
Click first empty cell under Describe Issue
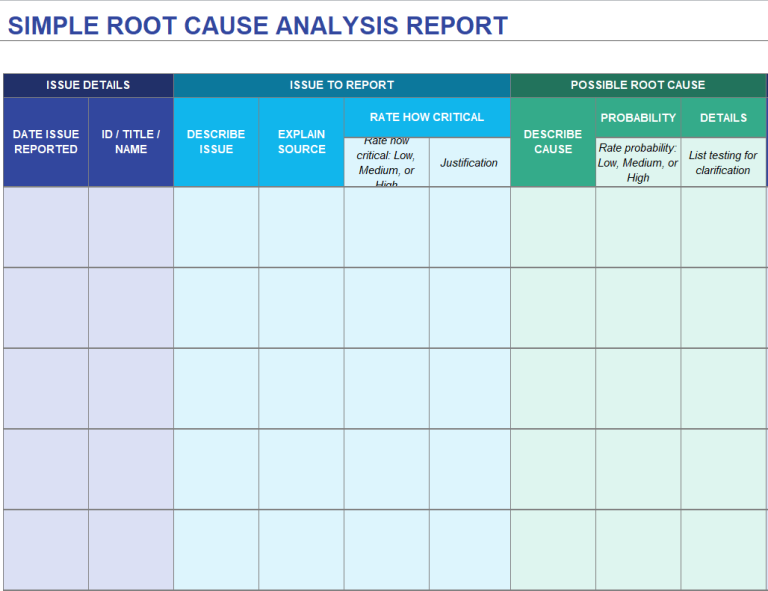pyautogui.click(x=216, y=227)
